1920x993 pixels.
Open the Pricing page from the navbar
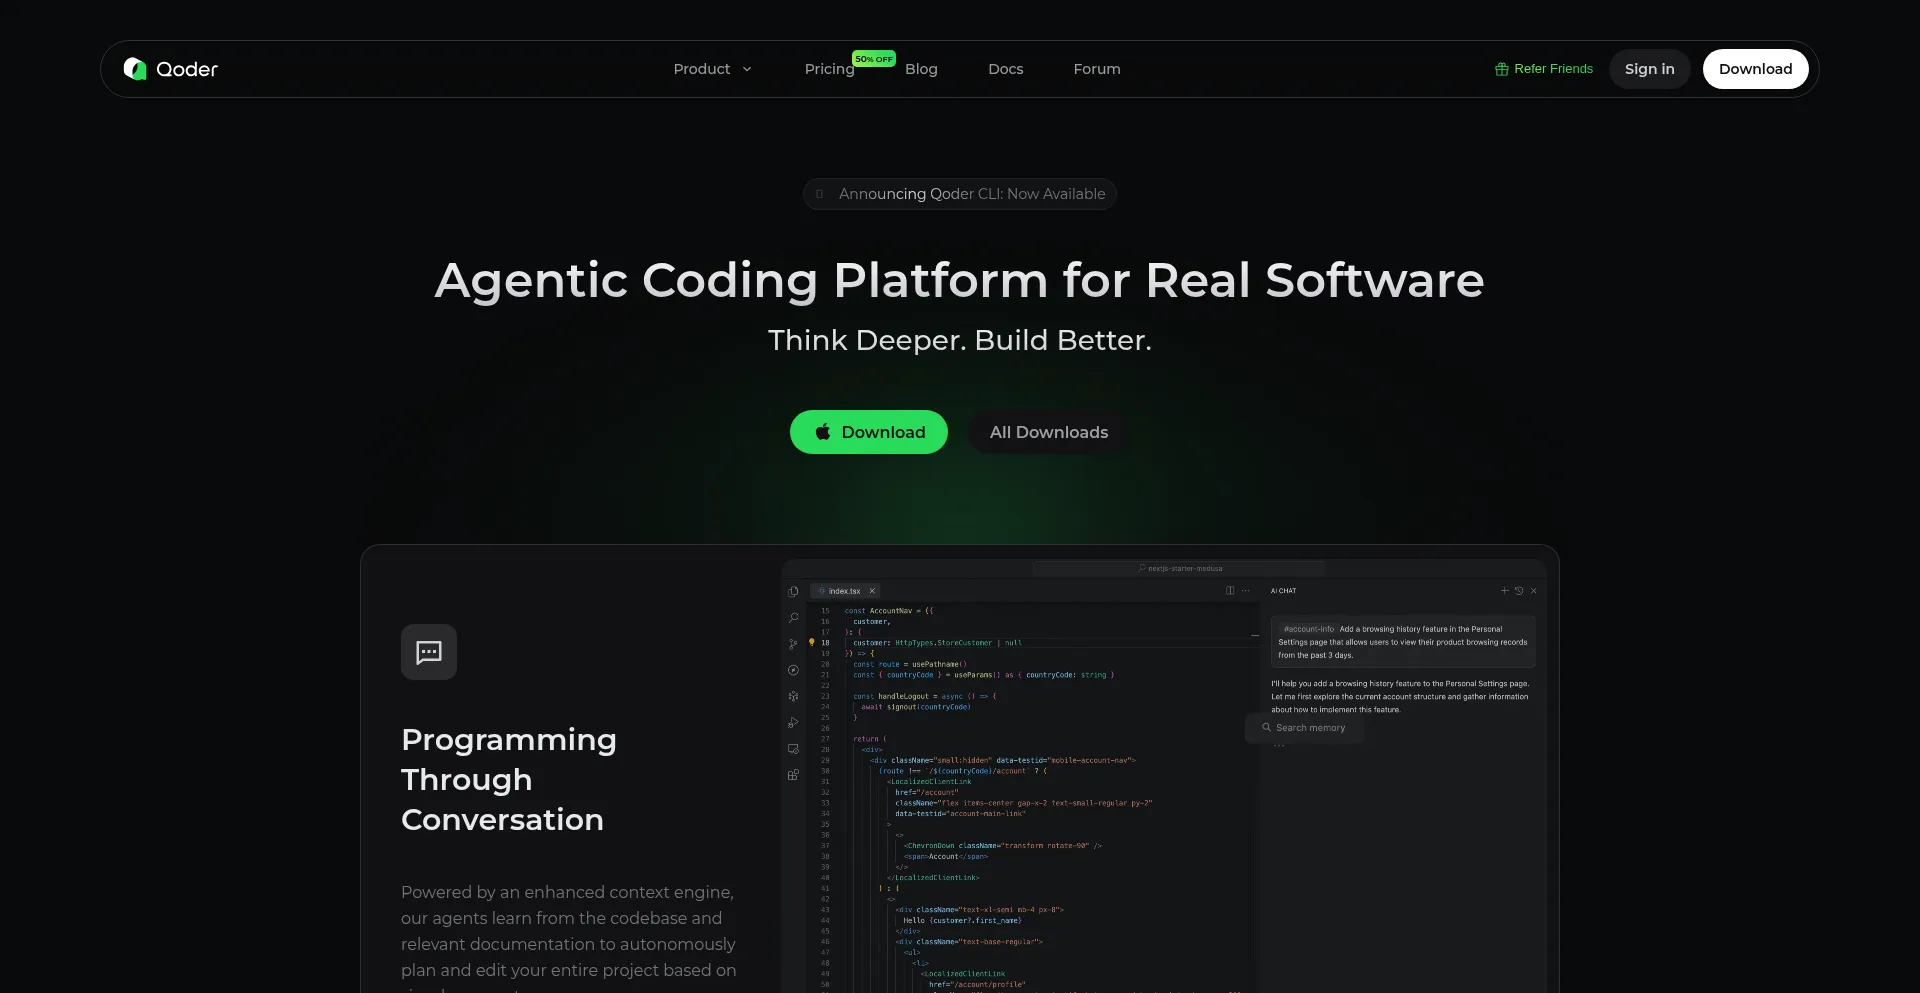pyautogui.click(x=829, y=69)
